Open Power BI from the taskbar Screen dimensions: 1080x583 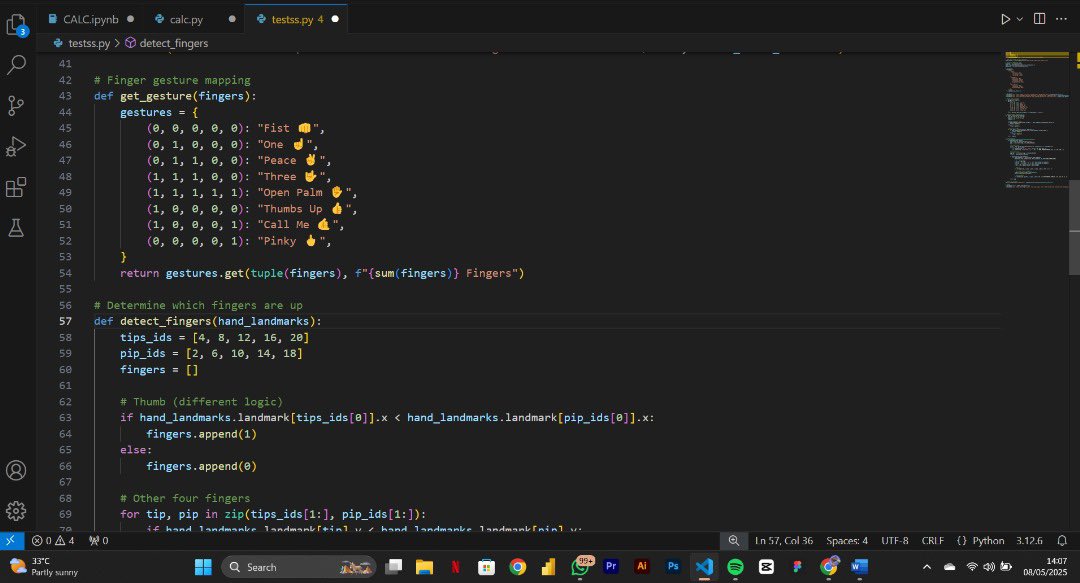click(x=548, y=566)
